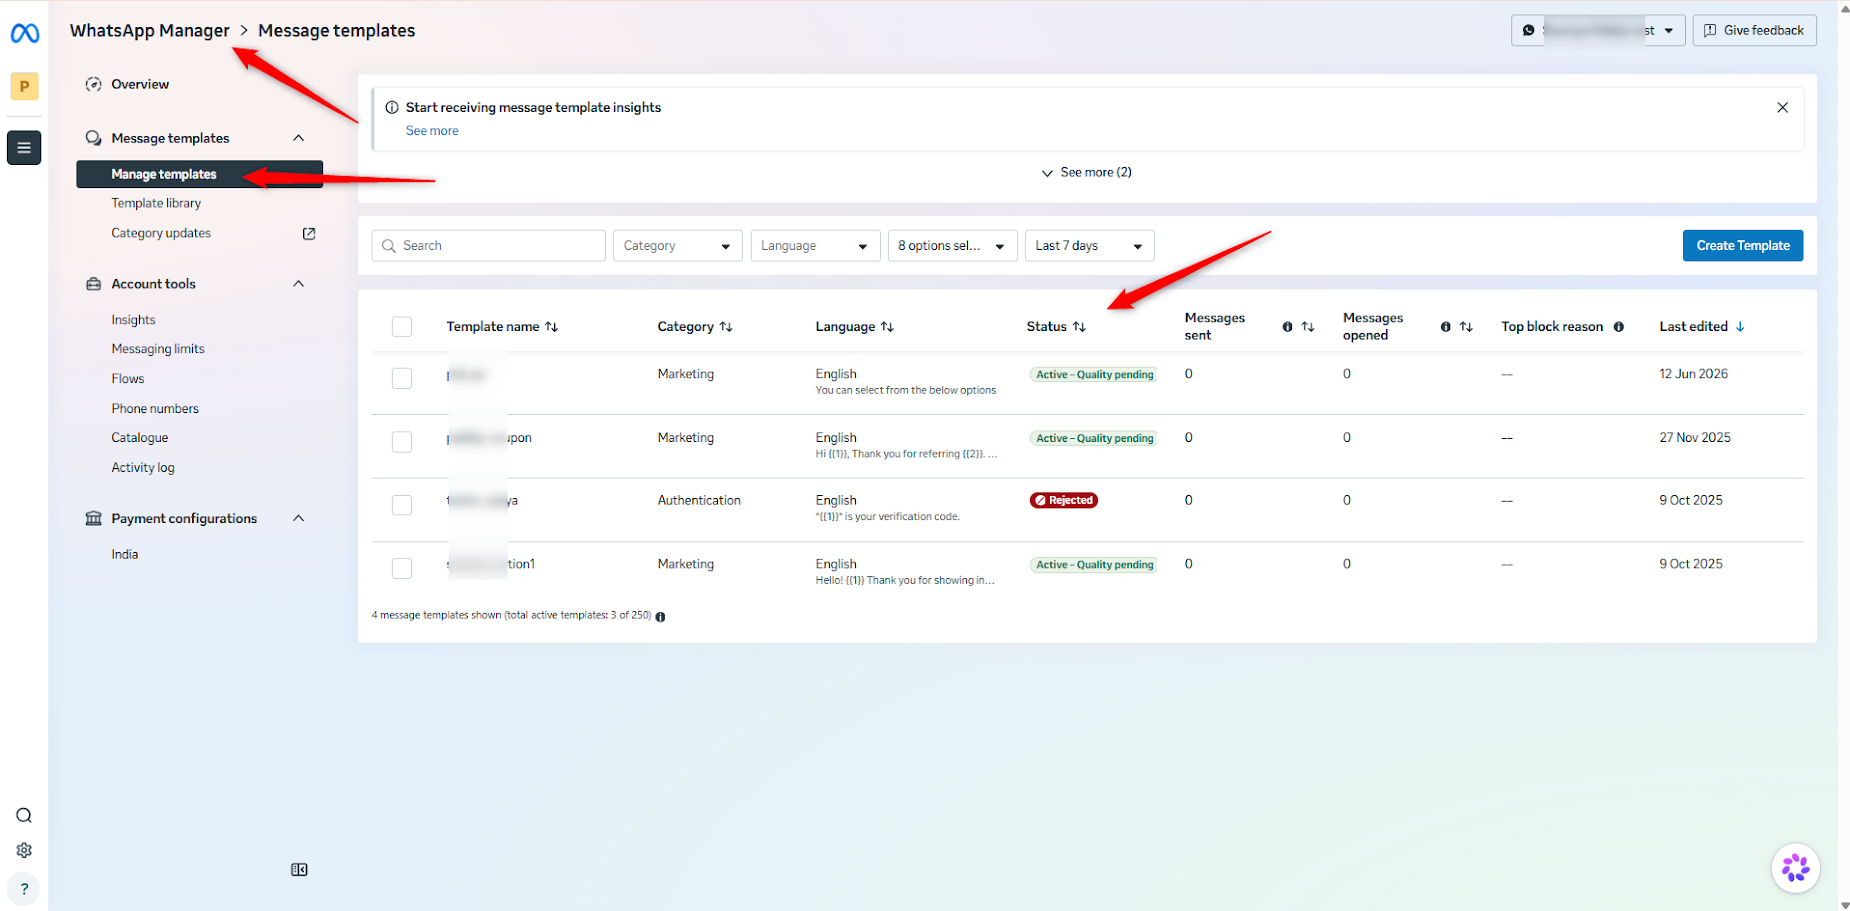Screen dimensions: 1850x911
Task: Select Manage templates in the sidebar
Action: [x=200, y=174]
